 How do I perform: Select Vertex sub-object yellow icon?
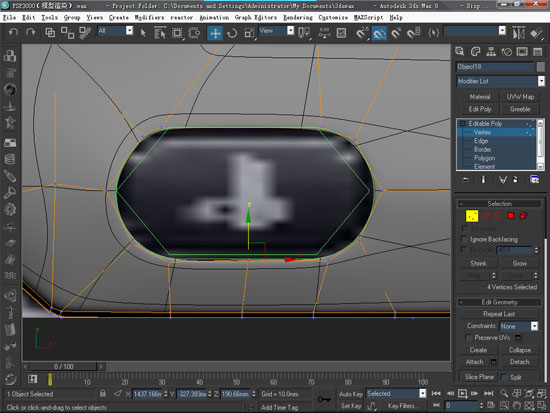coord(472,216)
